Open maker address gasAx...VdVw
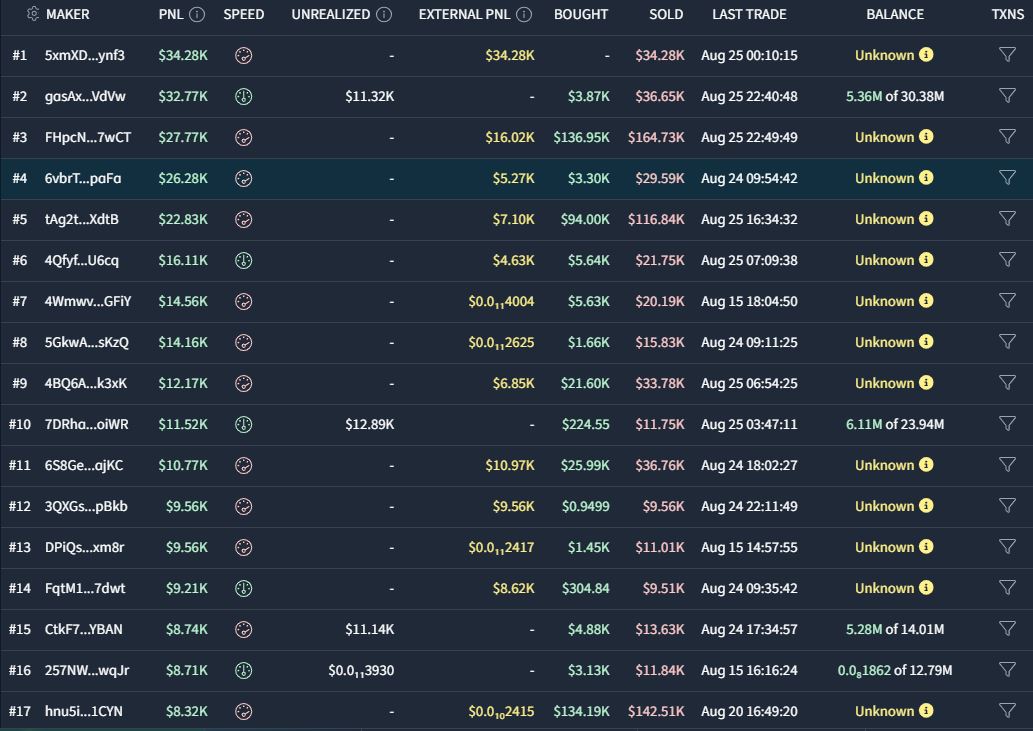 pos(85,96)
